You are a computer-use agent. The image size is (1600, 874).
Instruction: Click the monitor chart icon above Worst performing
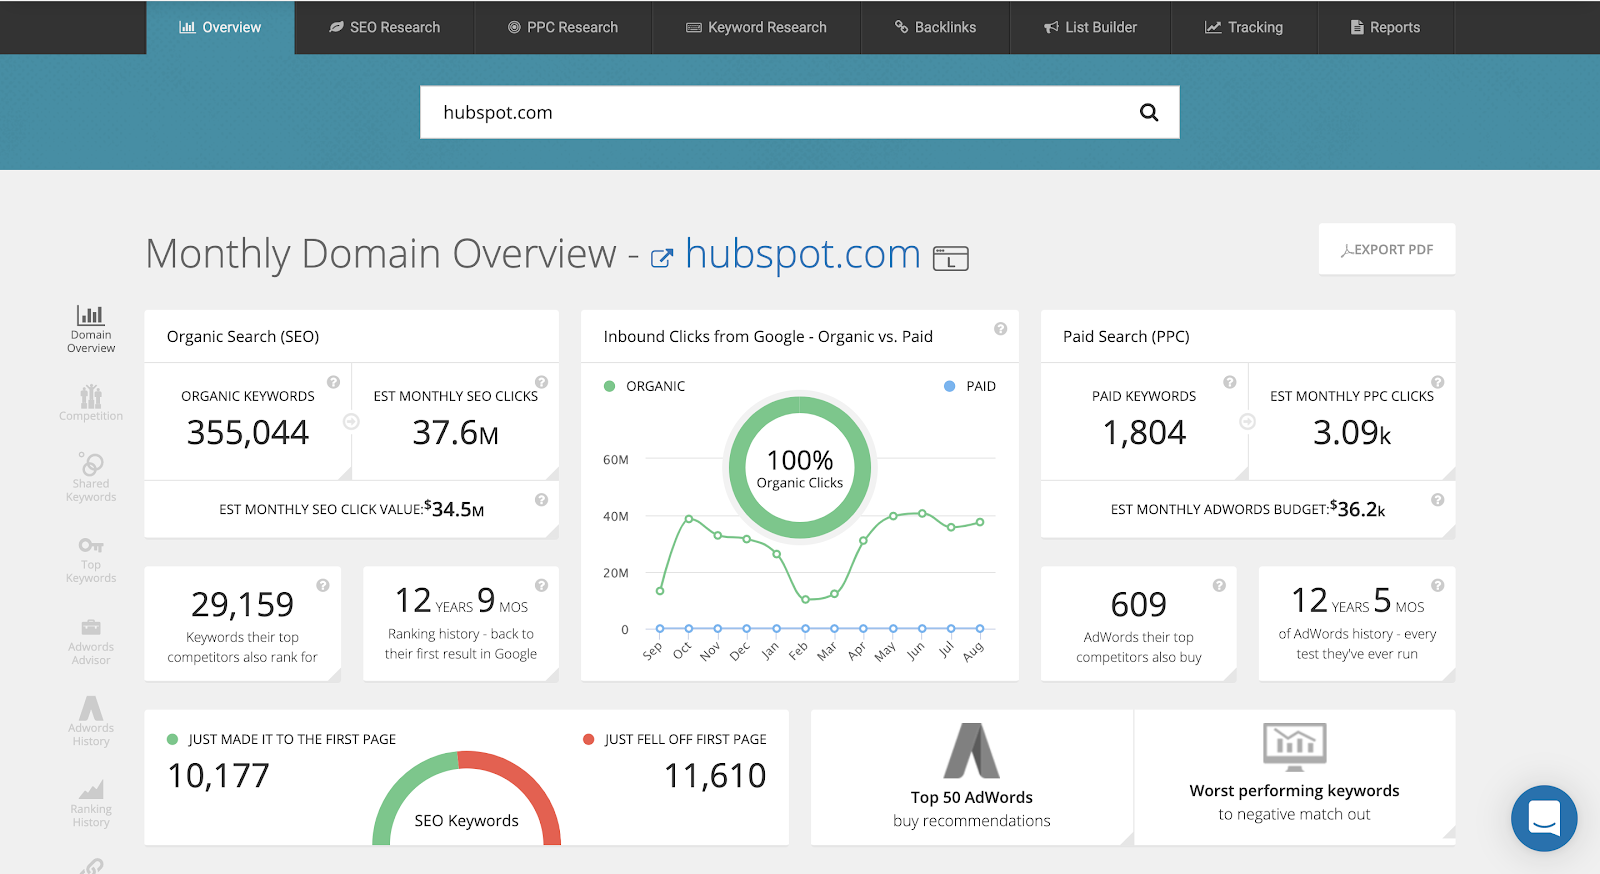pyautogui.click(x=1295, y=747)
